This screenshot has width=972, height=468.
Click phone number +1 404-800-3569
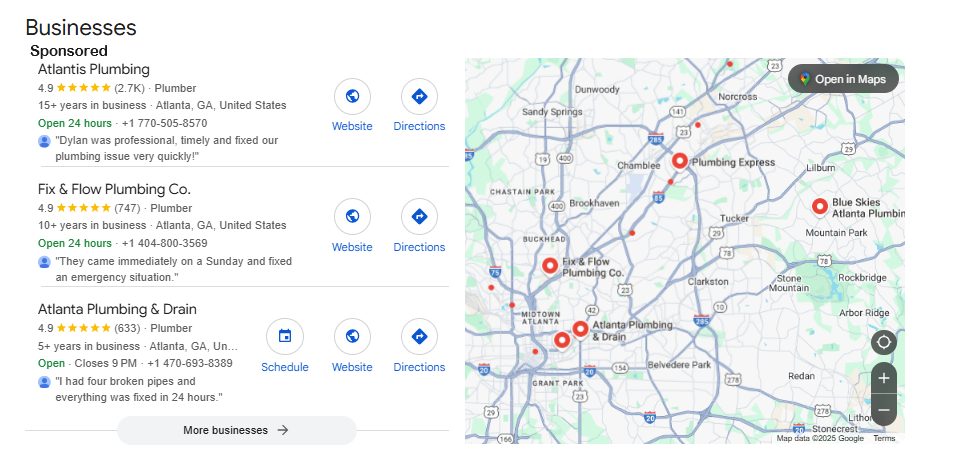[164, 243]
